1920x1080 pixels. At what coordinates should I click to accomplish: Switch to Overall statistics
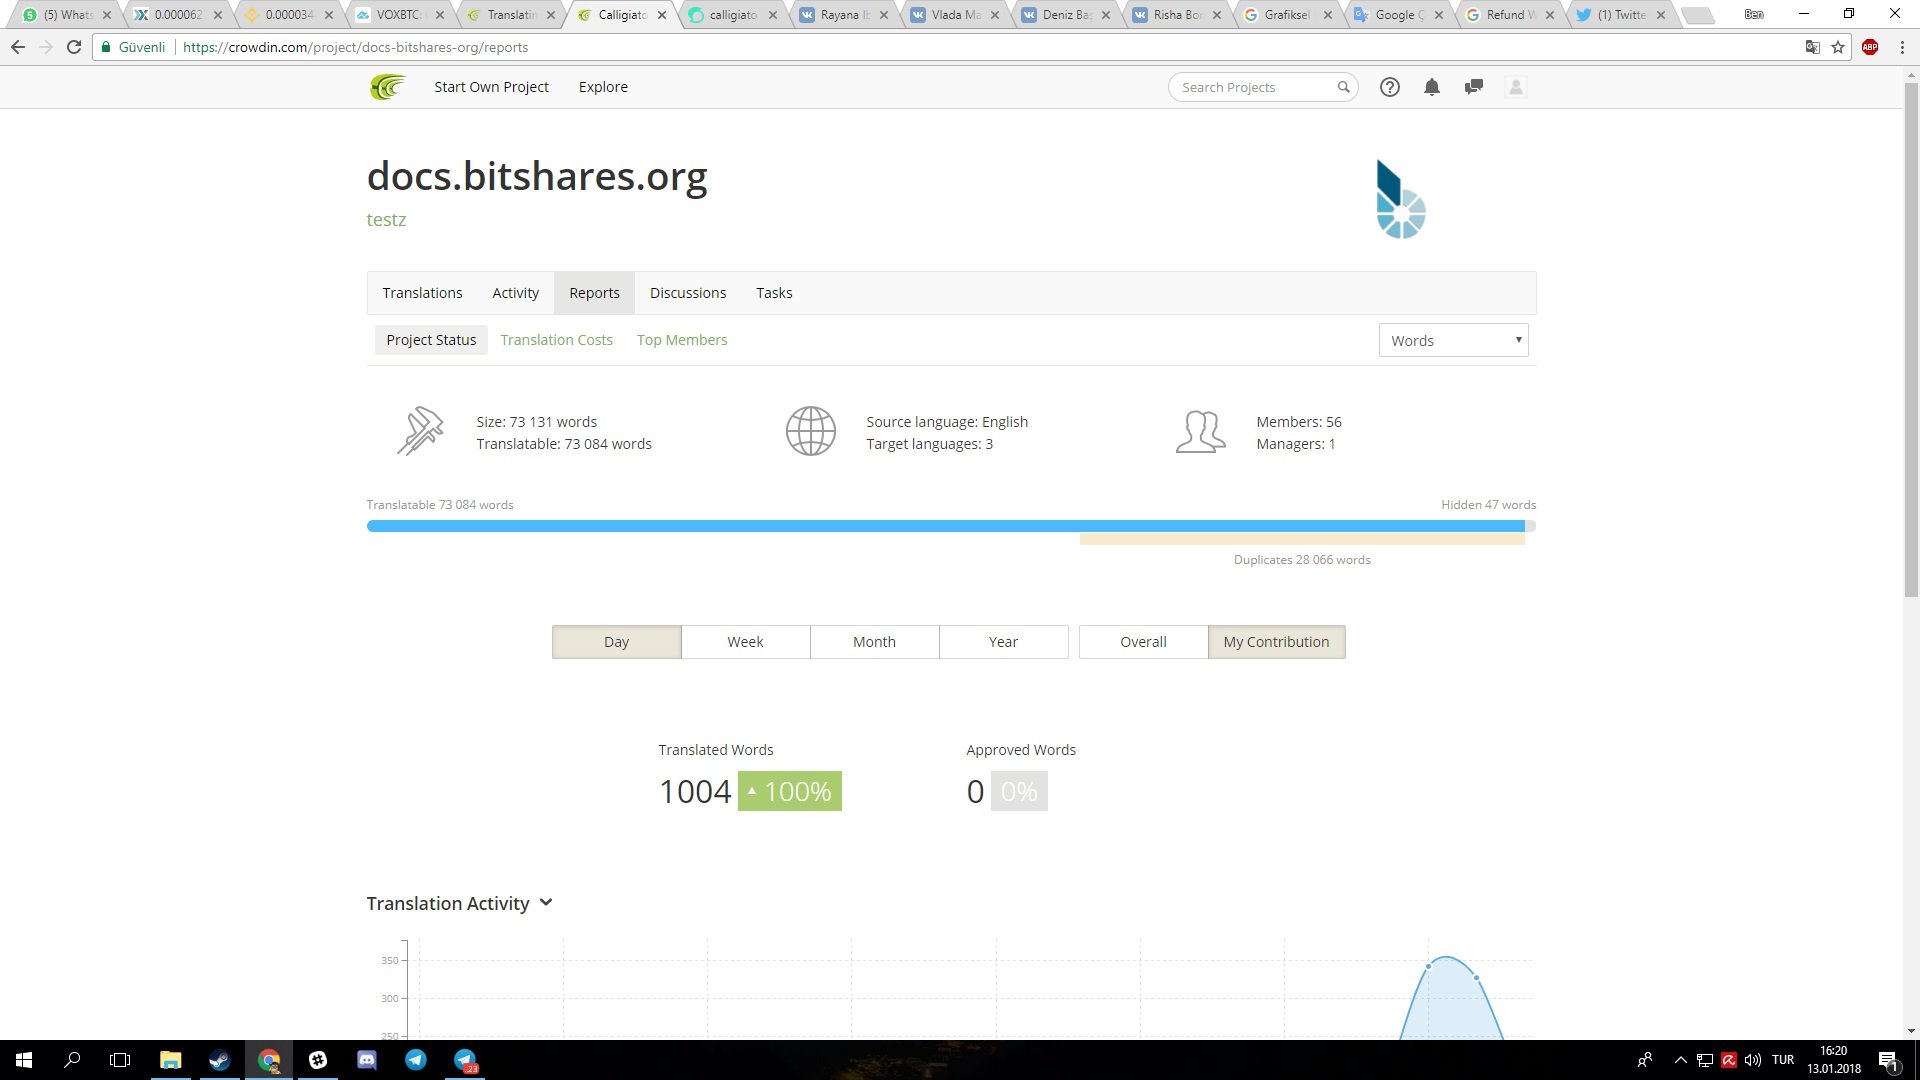(x=1143, y=642)
